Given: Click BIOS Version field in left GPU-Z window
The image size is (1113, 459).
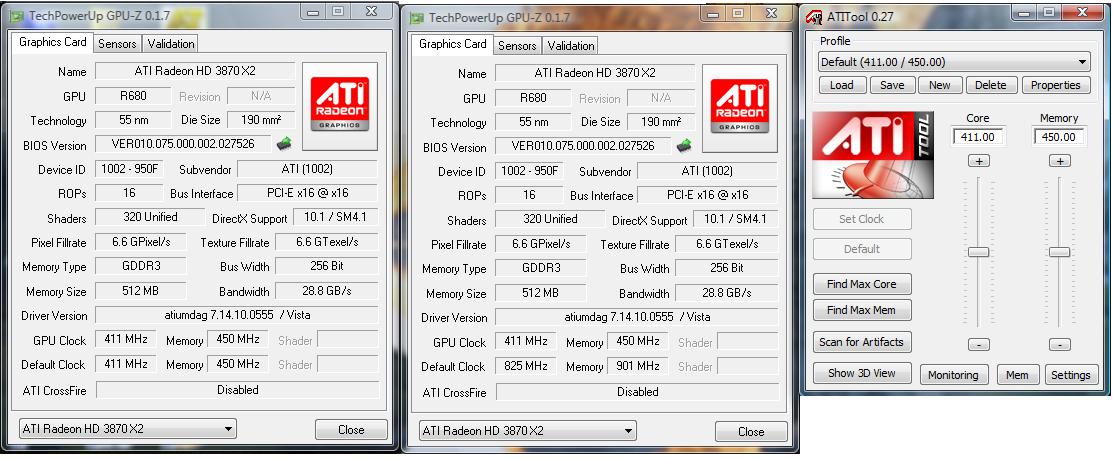Looking at the screenshot, I should click(184, 144).
